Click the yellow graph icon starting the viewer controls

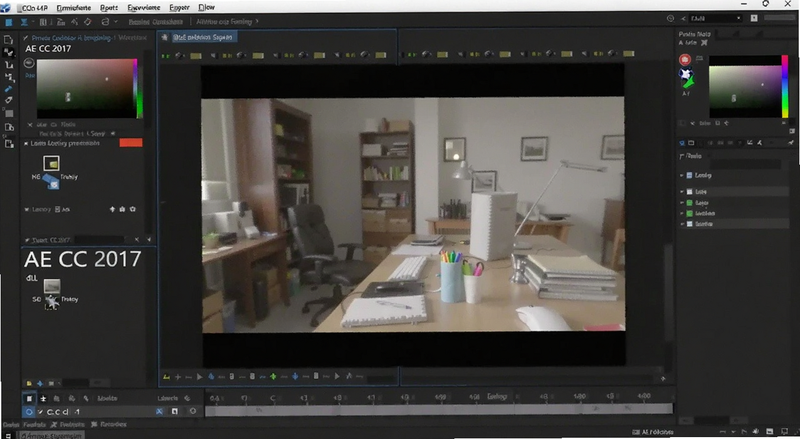pos(166,377)
